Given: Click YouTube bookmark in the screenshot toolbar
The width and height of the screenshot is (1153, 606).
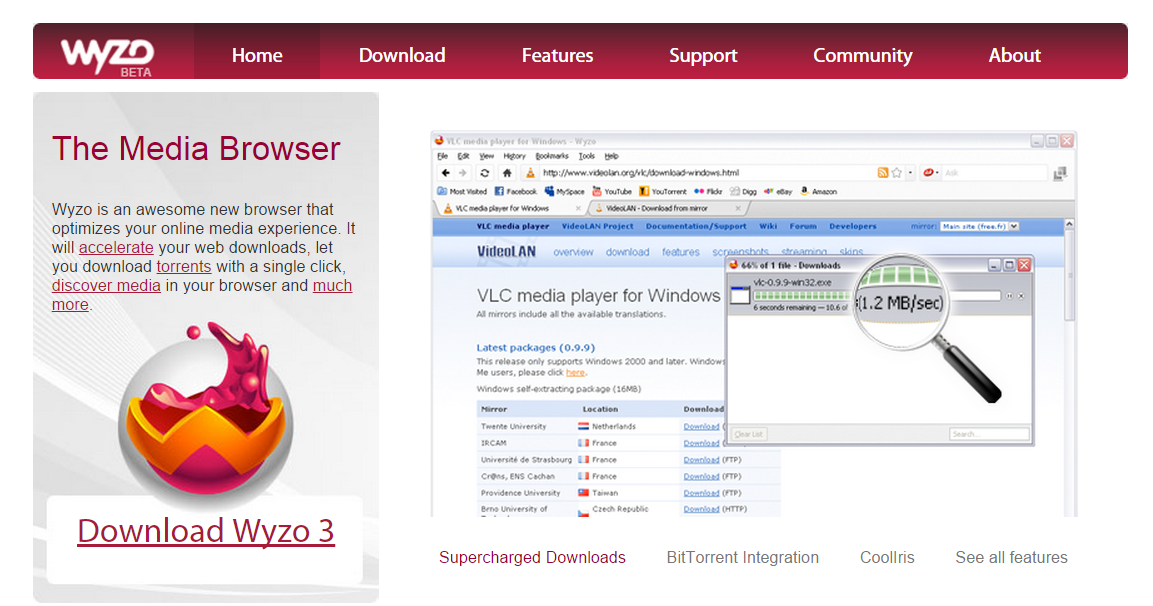Looking at the screenshot, I should (x=612, y=191).
